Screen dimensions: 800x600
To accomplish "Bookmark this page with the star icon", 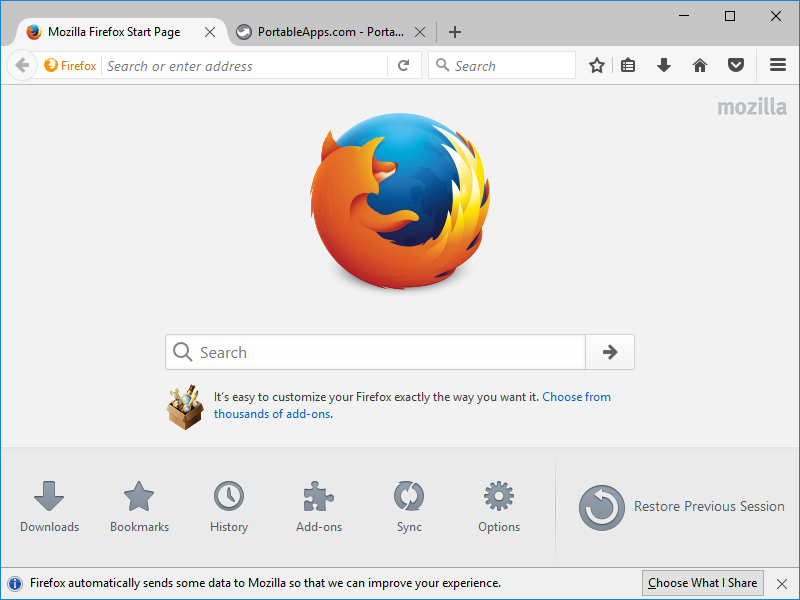I will tap(597, 66).
